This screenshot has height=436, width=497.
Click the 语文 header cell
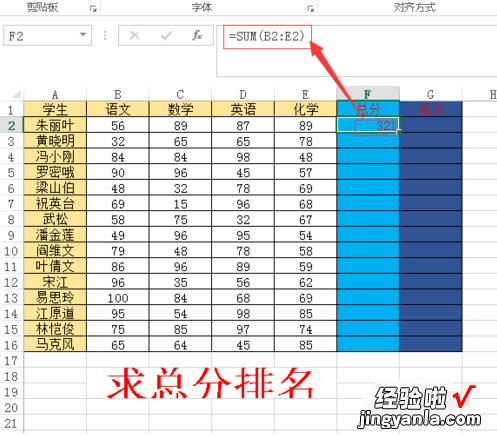[x=118, y=109]
